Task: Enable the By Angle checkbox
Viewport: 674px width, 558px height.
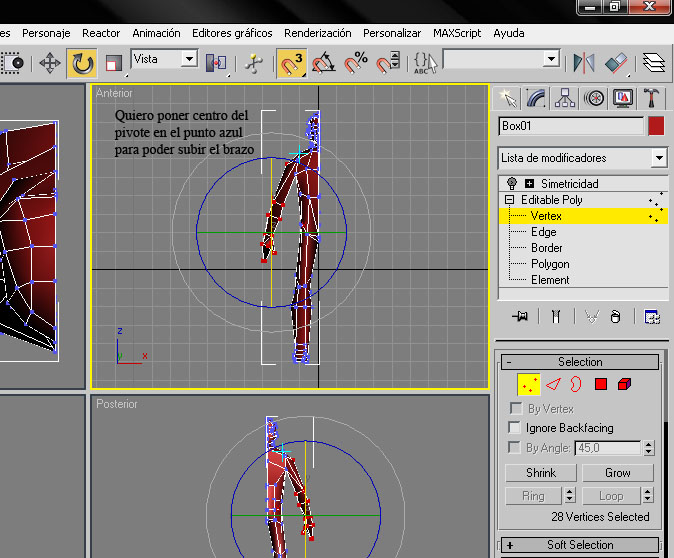Action: point(515,447)
